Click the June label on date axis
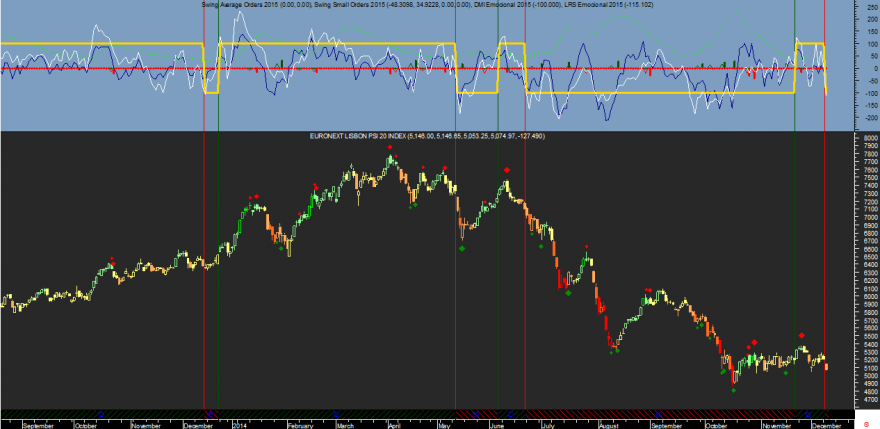 [497, 426]
